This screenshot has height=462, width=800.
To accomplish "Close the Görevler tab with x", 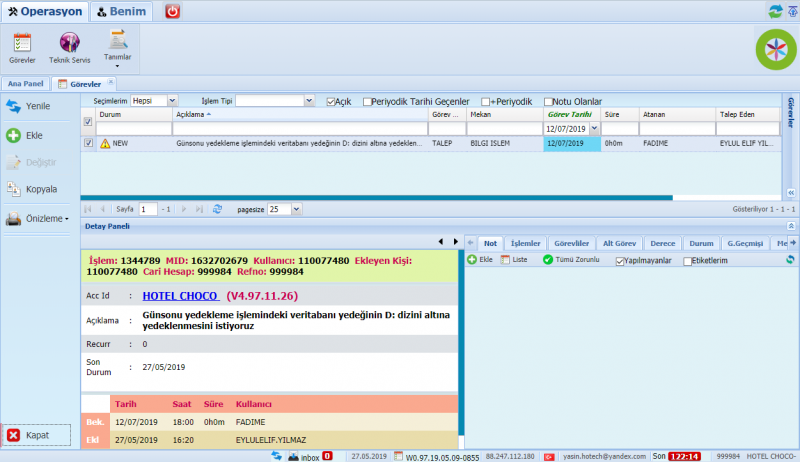I will 111,82.
